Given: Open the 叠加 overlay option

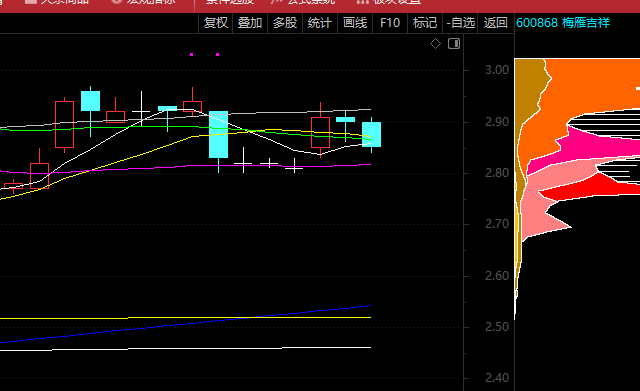Looking at the screenshot, I should pyautogui.click(x=250, y=23).
